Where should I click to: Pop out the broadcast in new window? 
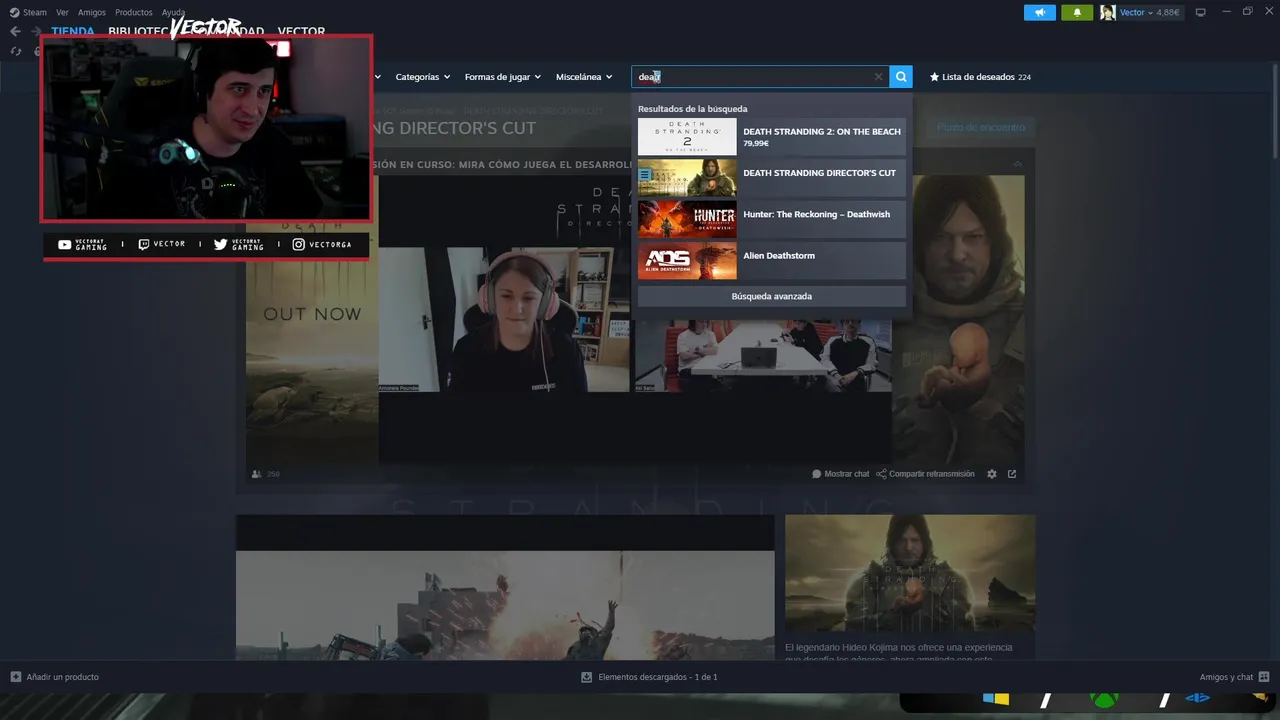point(1012,474)
